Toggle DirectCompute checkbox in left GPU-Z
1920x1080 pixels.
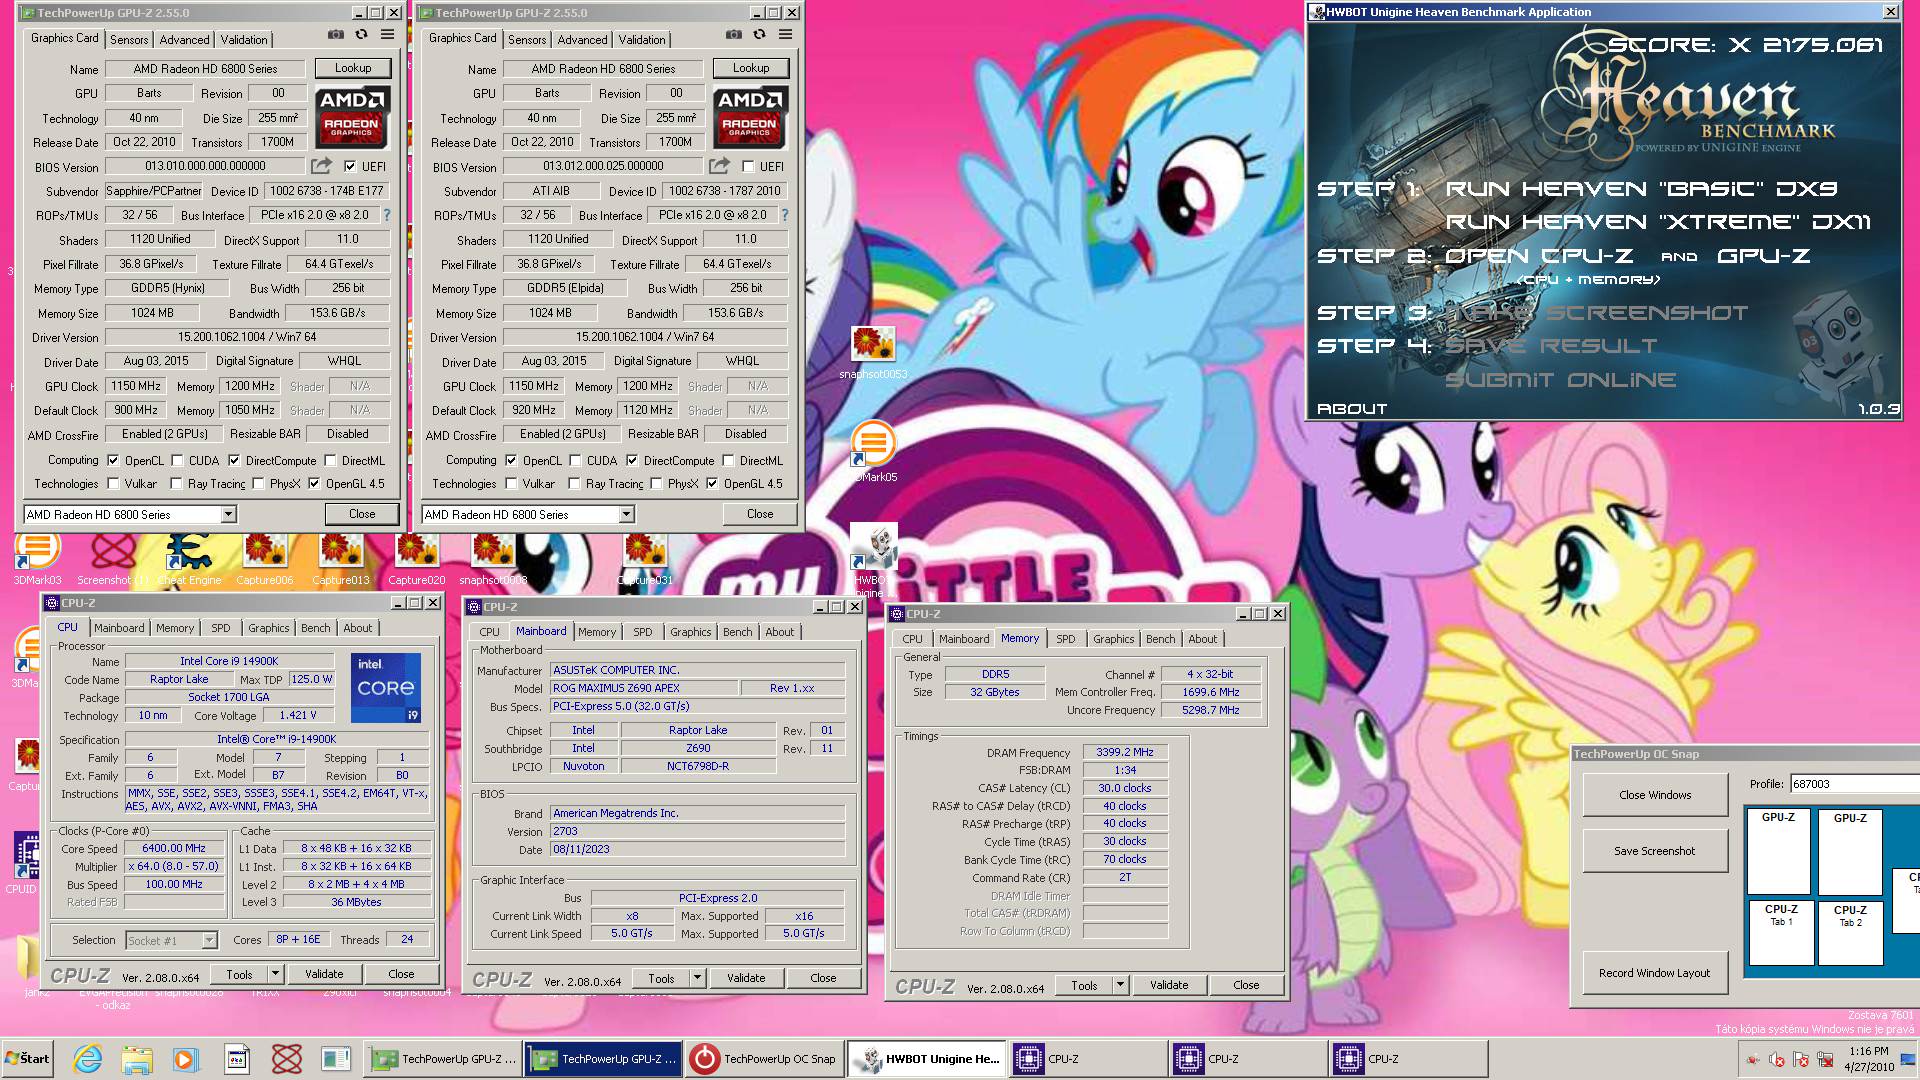[x=234, y=460]
